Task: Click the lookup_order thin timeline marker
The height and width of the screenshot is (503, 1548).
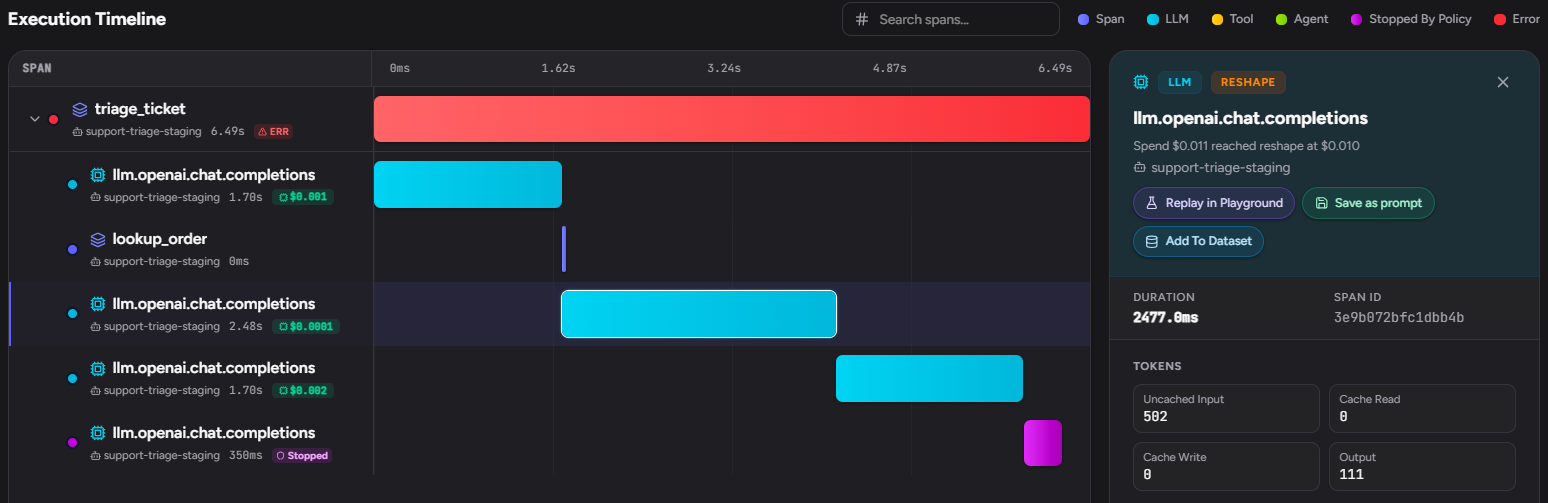Action: click(x=564, y=248)
